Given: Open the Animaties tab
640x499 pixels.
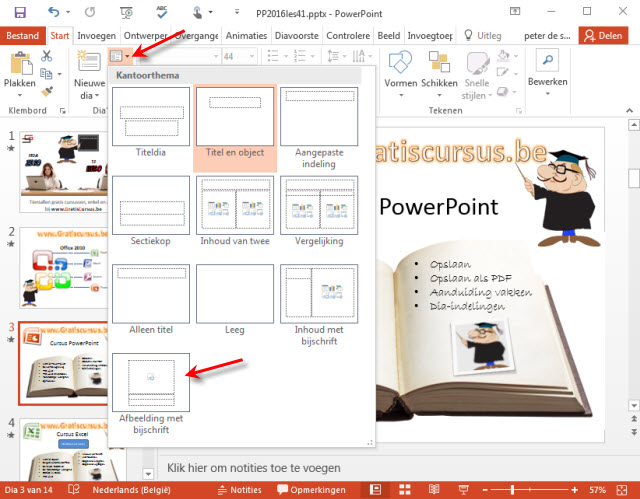Looking at the screenshot, I should [x=246, y=35].
